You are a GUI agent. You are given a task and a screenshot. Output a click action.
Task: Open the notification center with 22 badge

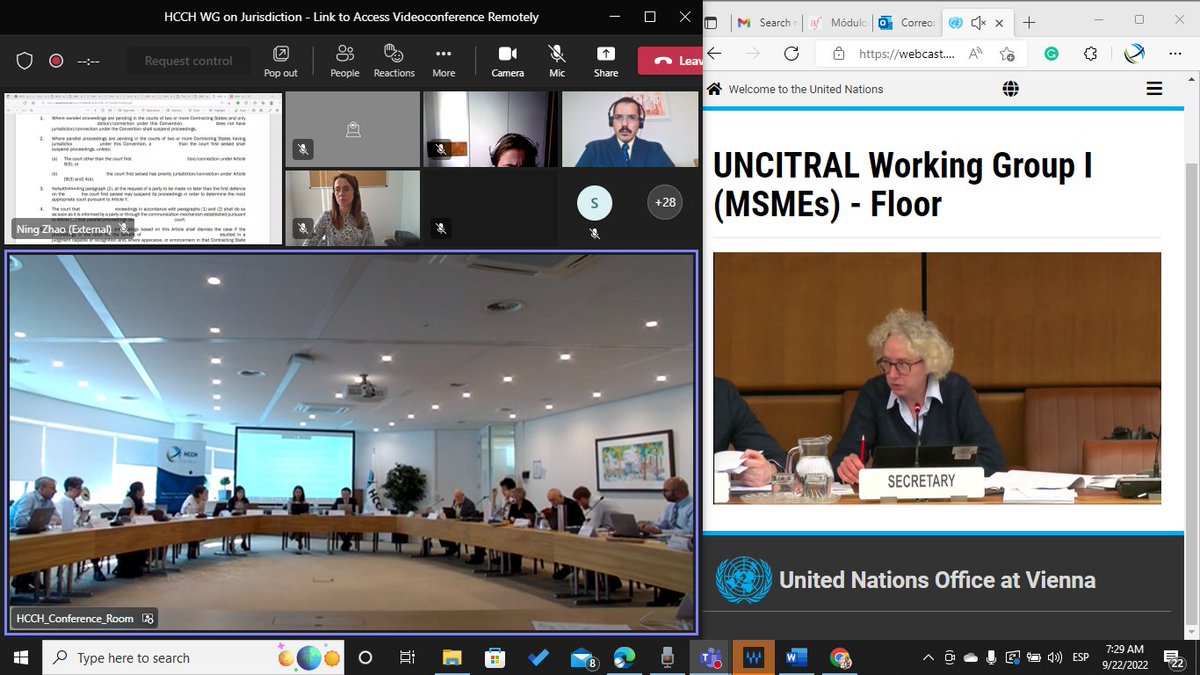pos(1176,657)
